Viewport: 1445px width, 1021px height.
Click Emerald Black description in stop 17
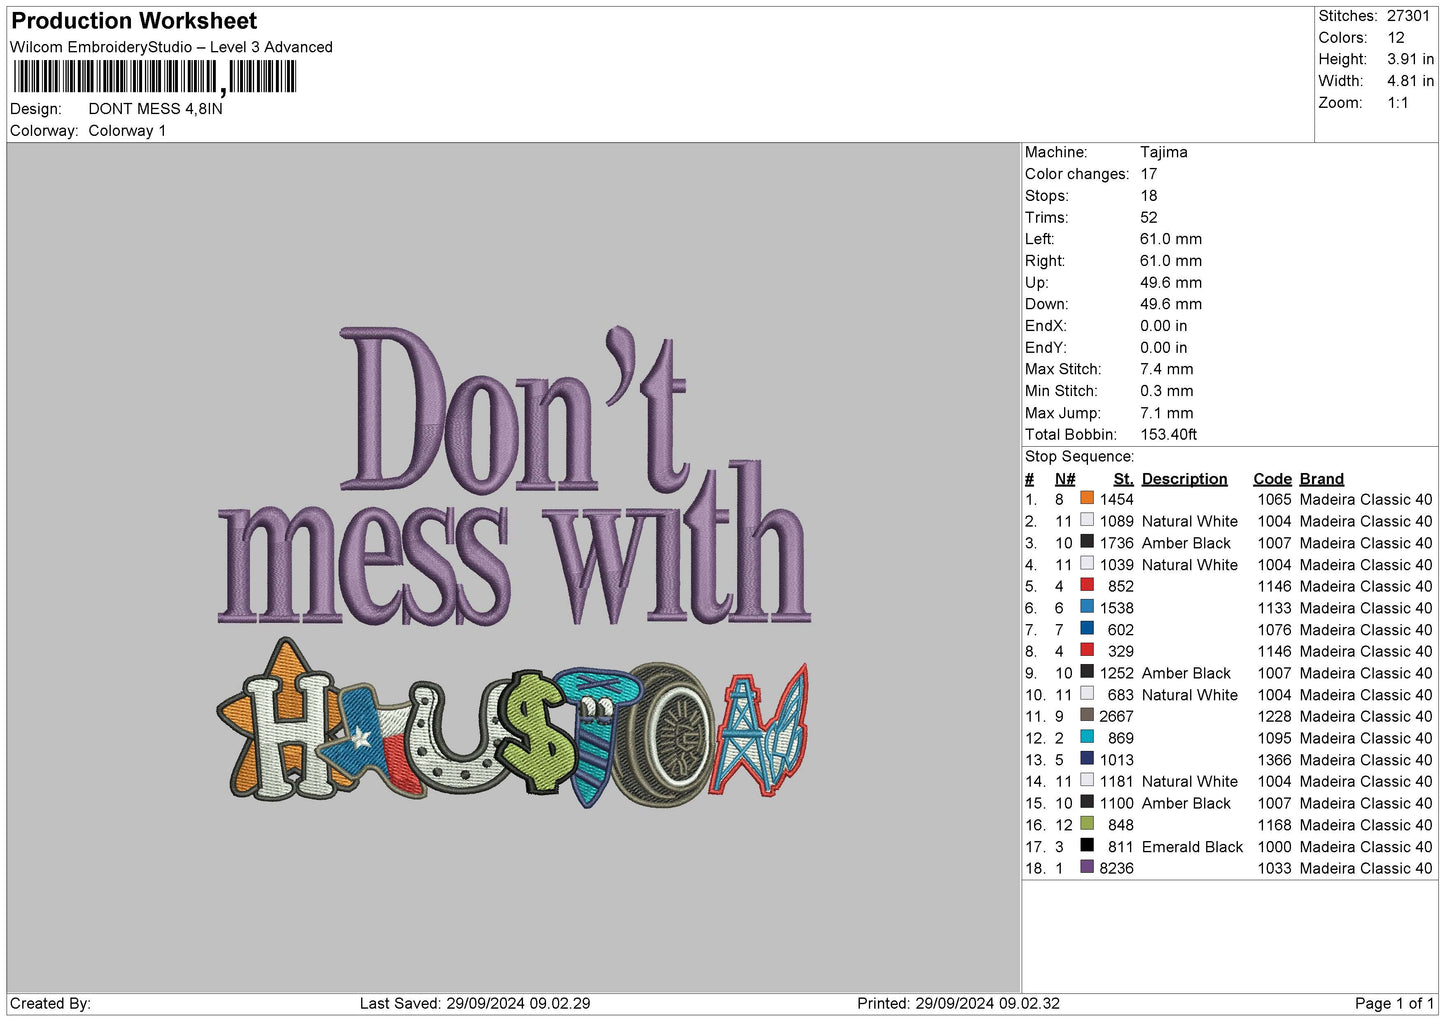[1192, 846]
